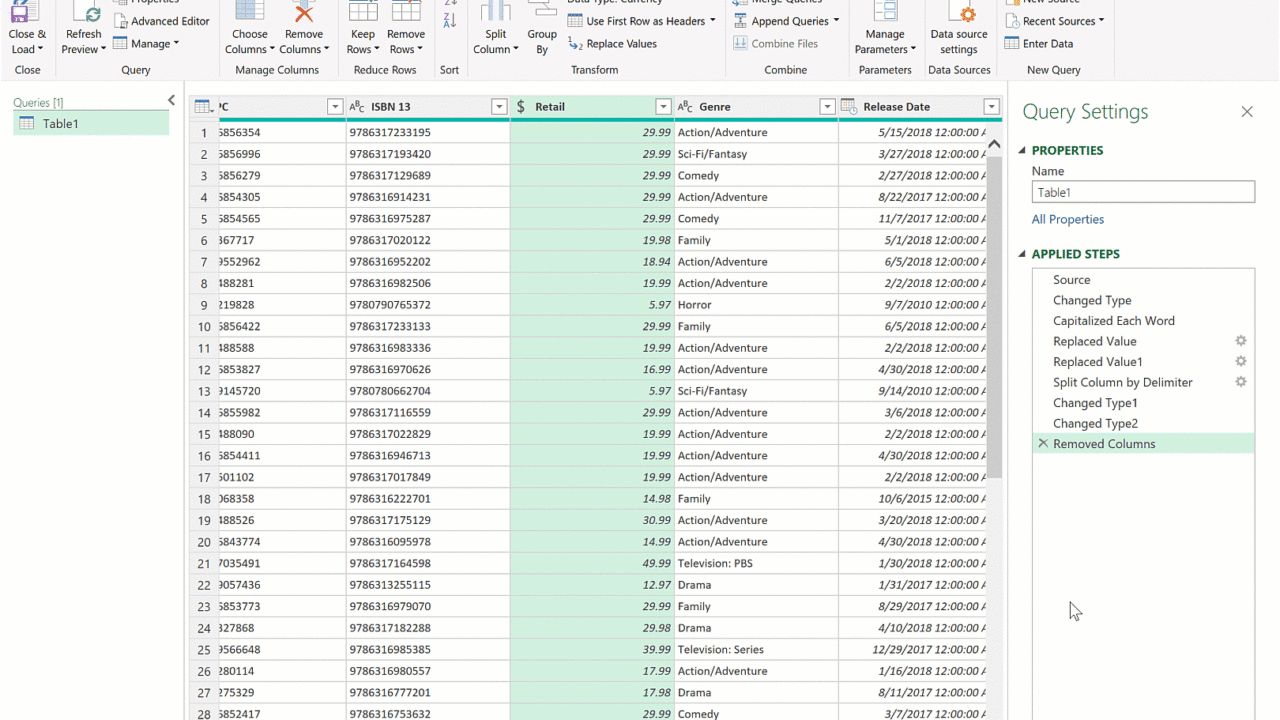Select the Capitalized Each Word step
Image resolution: width=1280 pixels, height=720 pixels.
coord(1113,321)
